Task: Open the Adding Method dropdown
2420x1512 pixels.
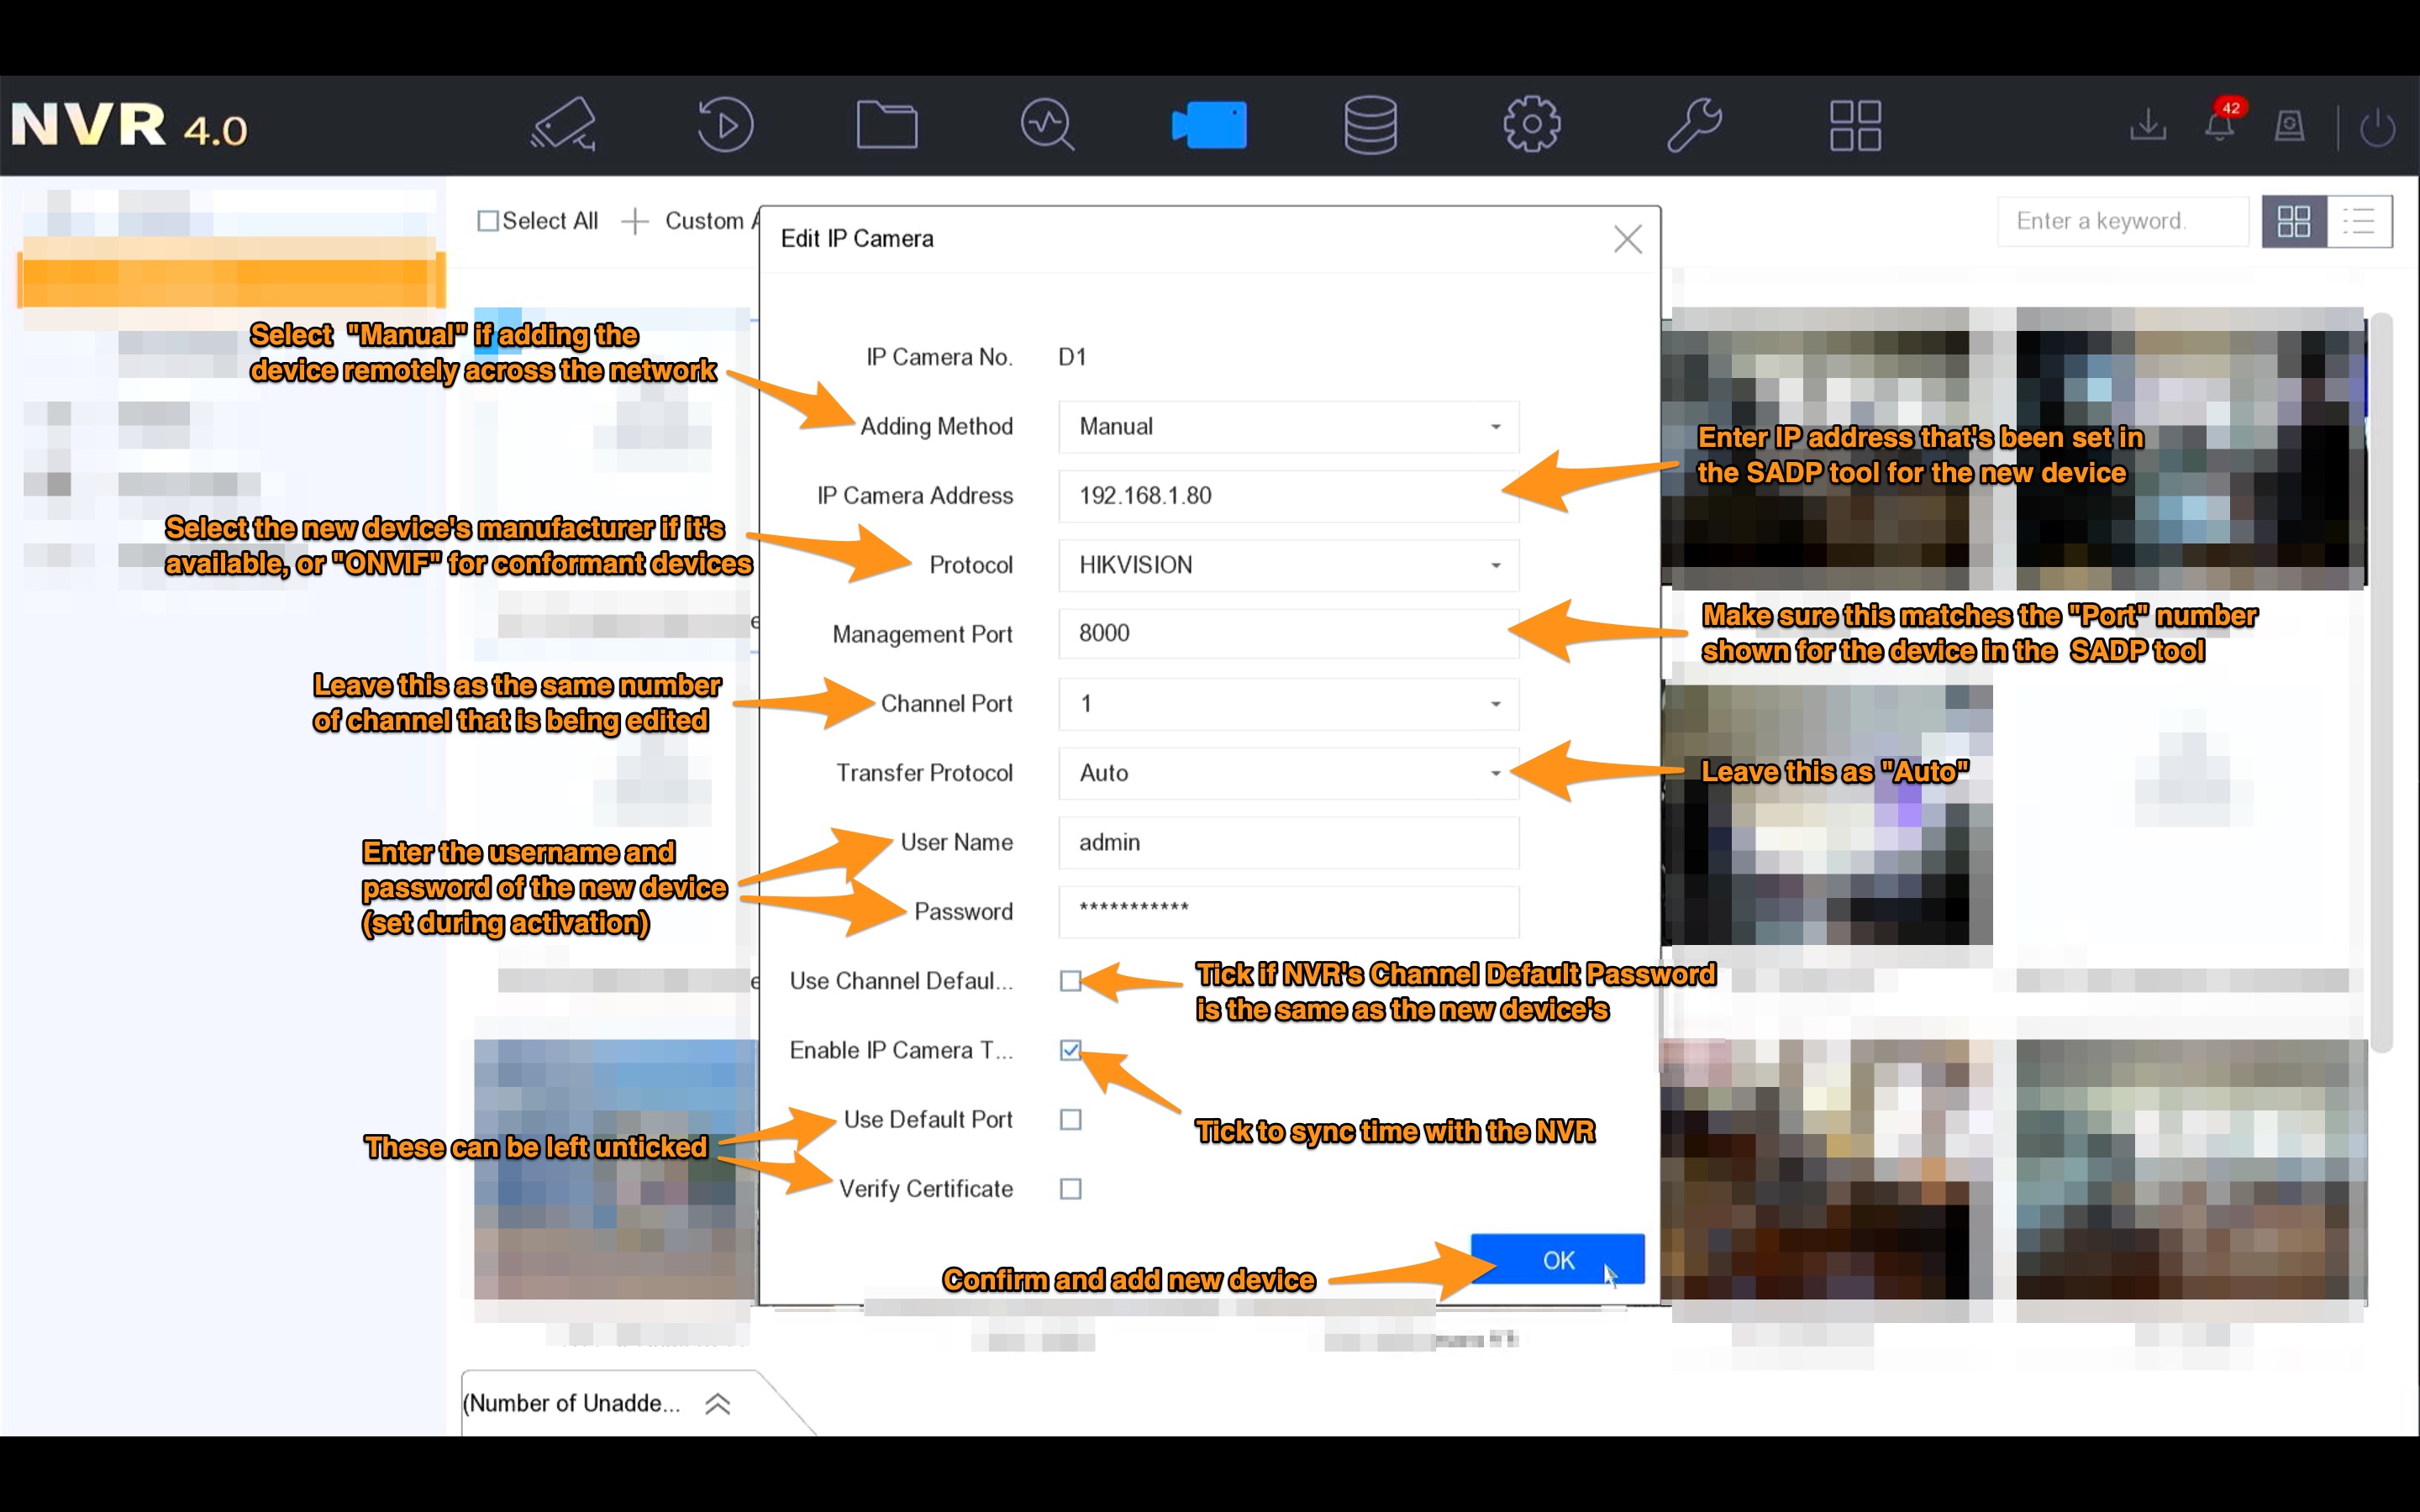Action: click(1287, 426)
